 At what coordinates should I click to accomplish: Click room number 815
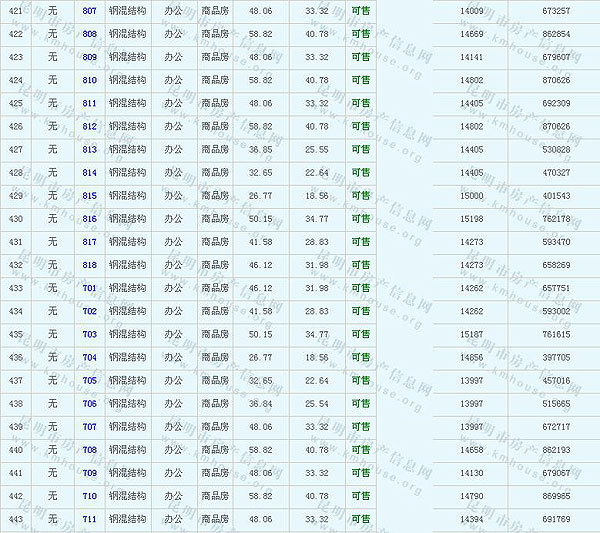pos(90,196)
